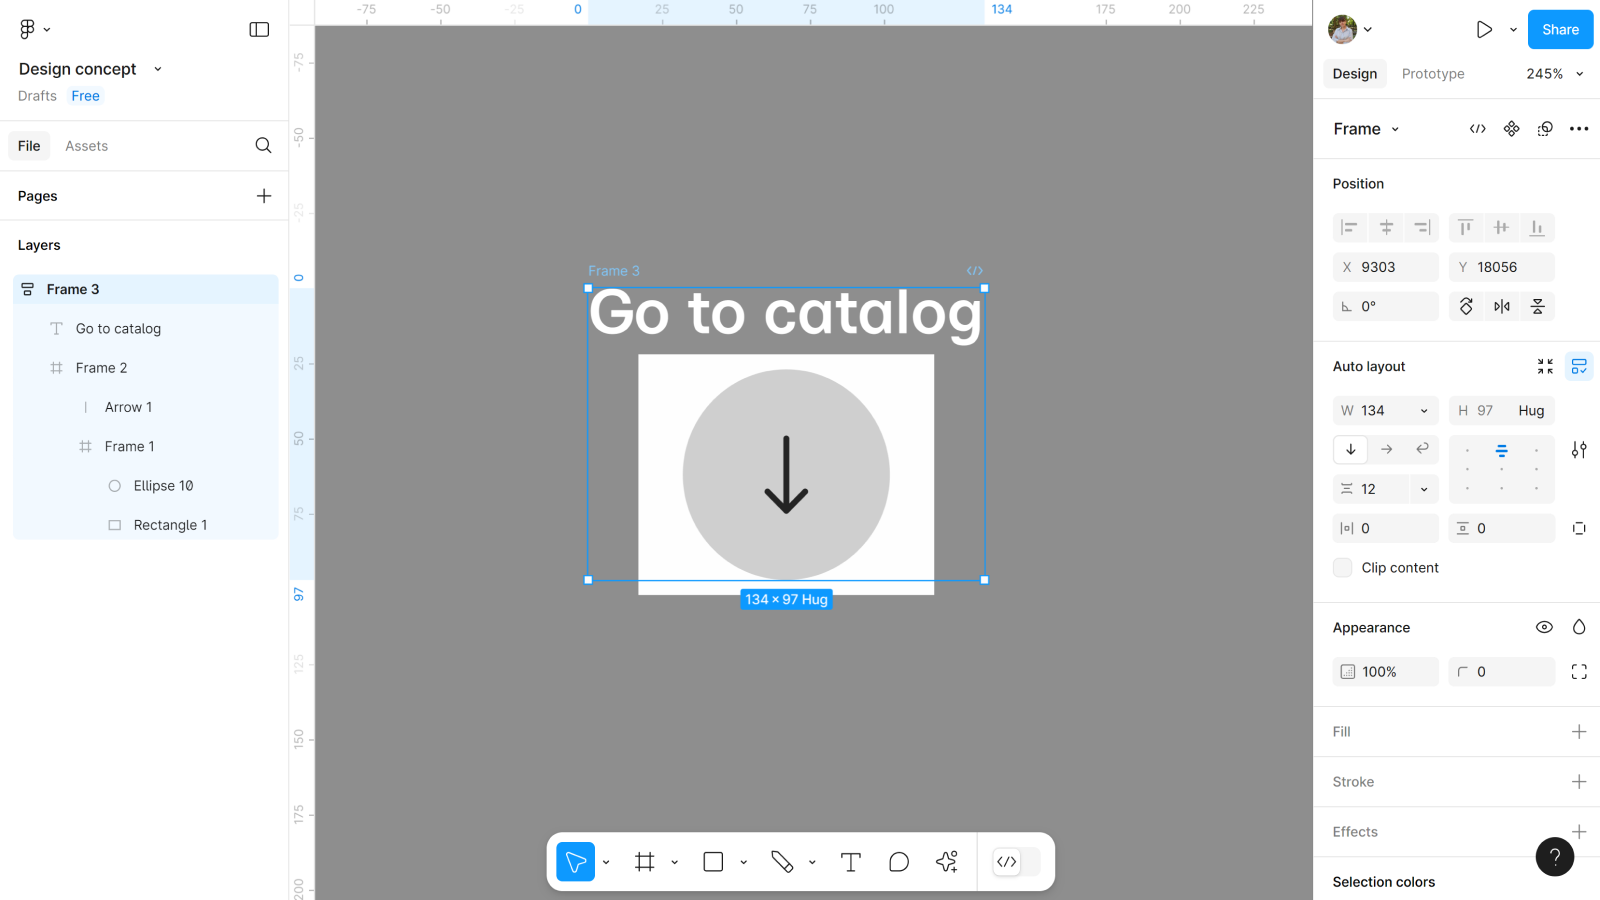Switch to the Assets tab
Image resolution: width=1600 pixels, height=900 pixels.
coord(86,146)
